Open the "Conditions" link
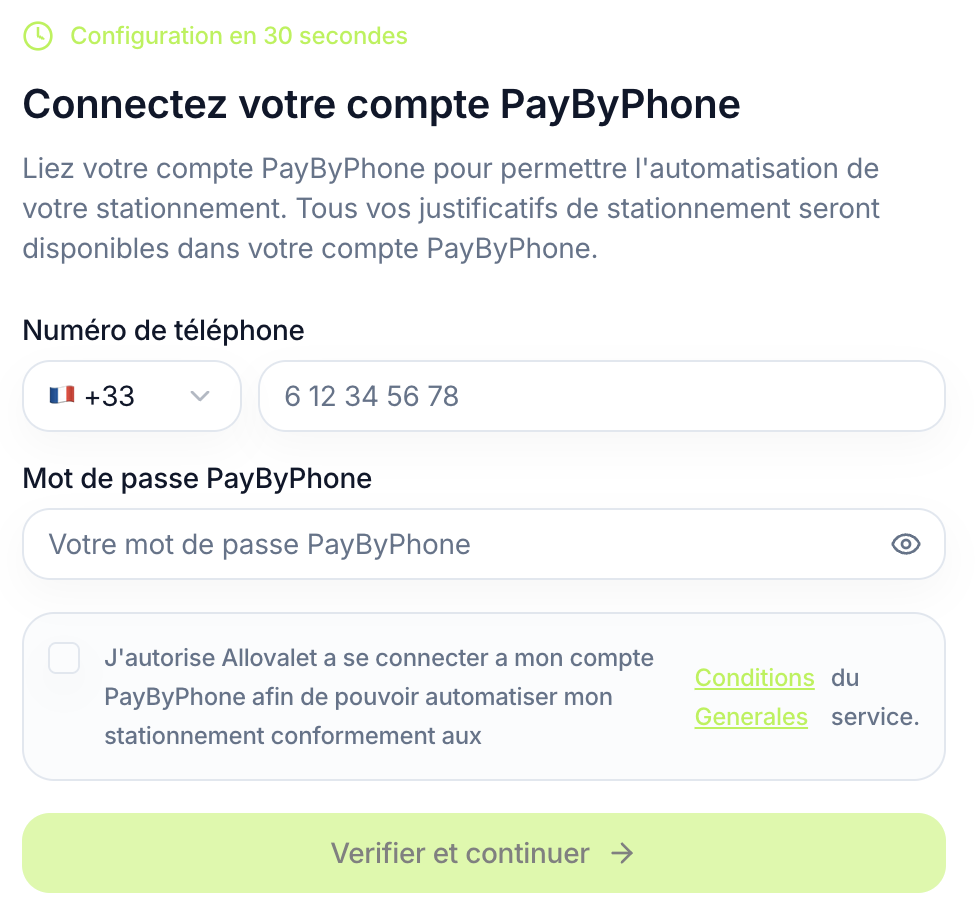This screenshot has width=978, height=912. click(754, 678)
